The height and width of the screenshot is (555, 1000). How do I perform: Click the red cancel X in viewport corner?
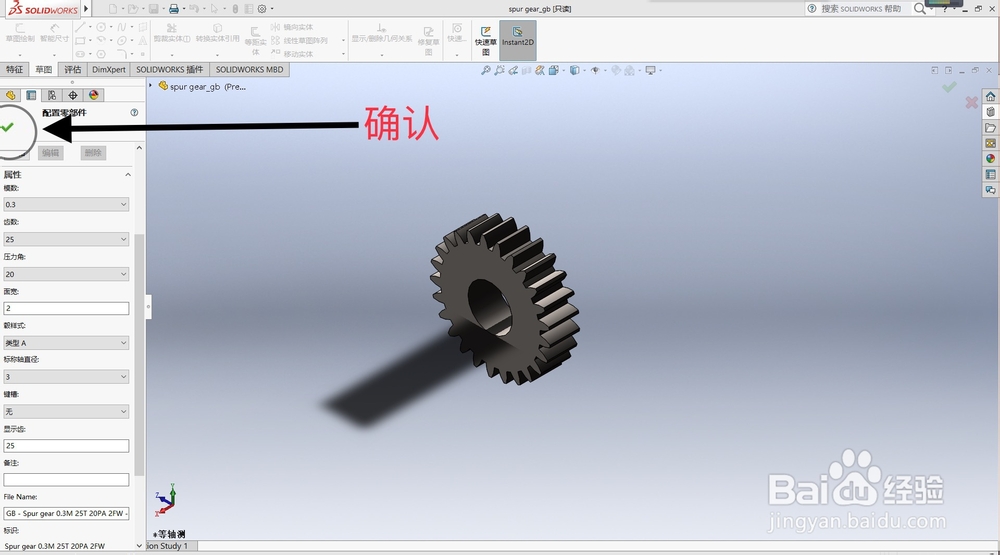pos(971,102)
